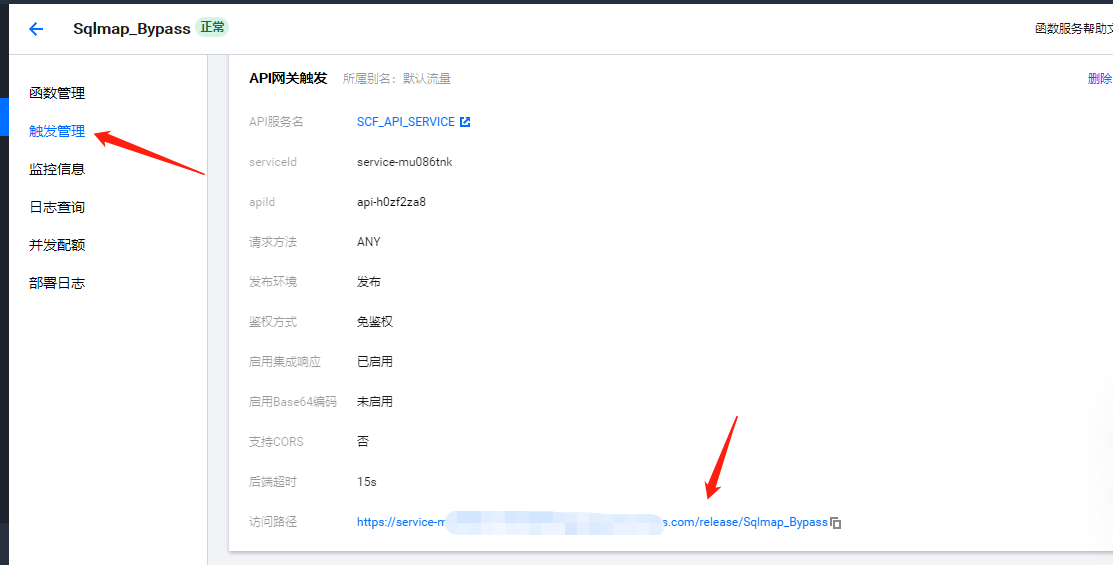
Task: Click the api-h0zf2za8 apiId value
Action: click(391, 202)
